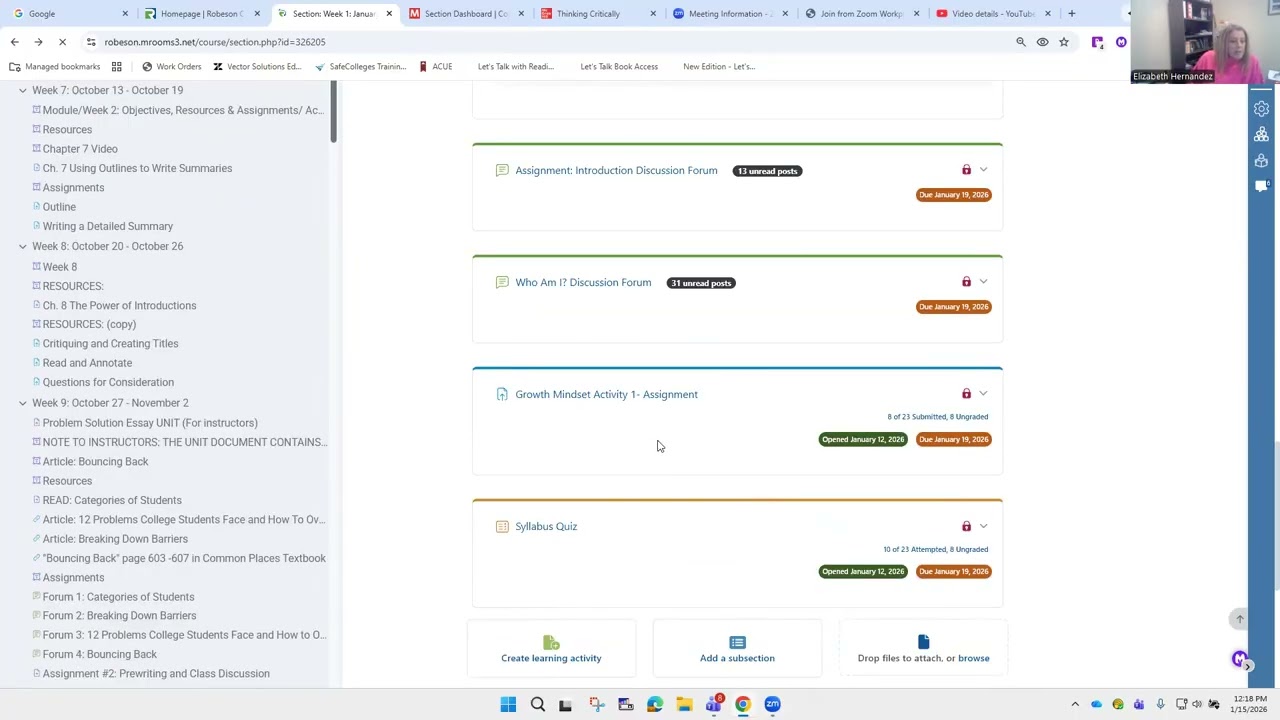Open Who Am I? Discussion Forum link
The width and height of the screenshot is (1280, 720).
tap(583, 282)
